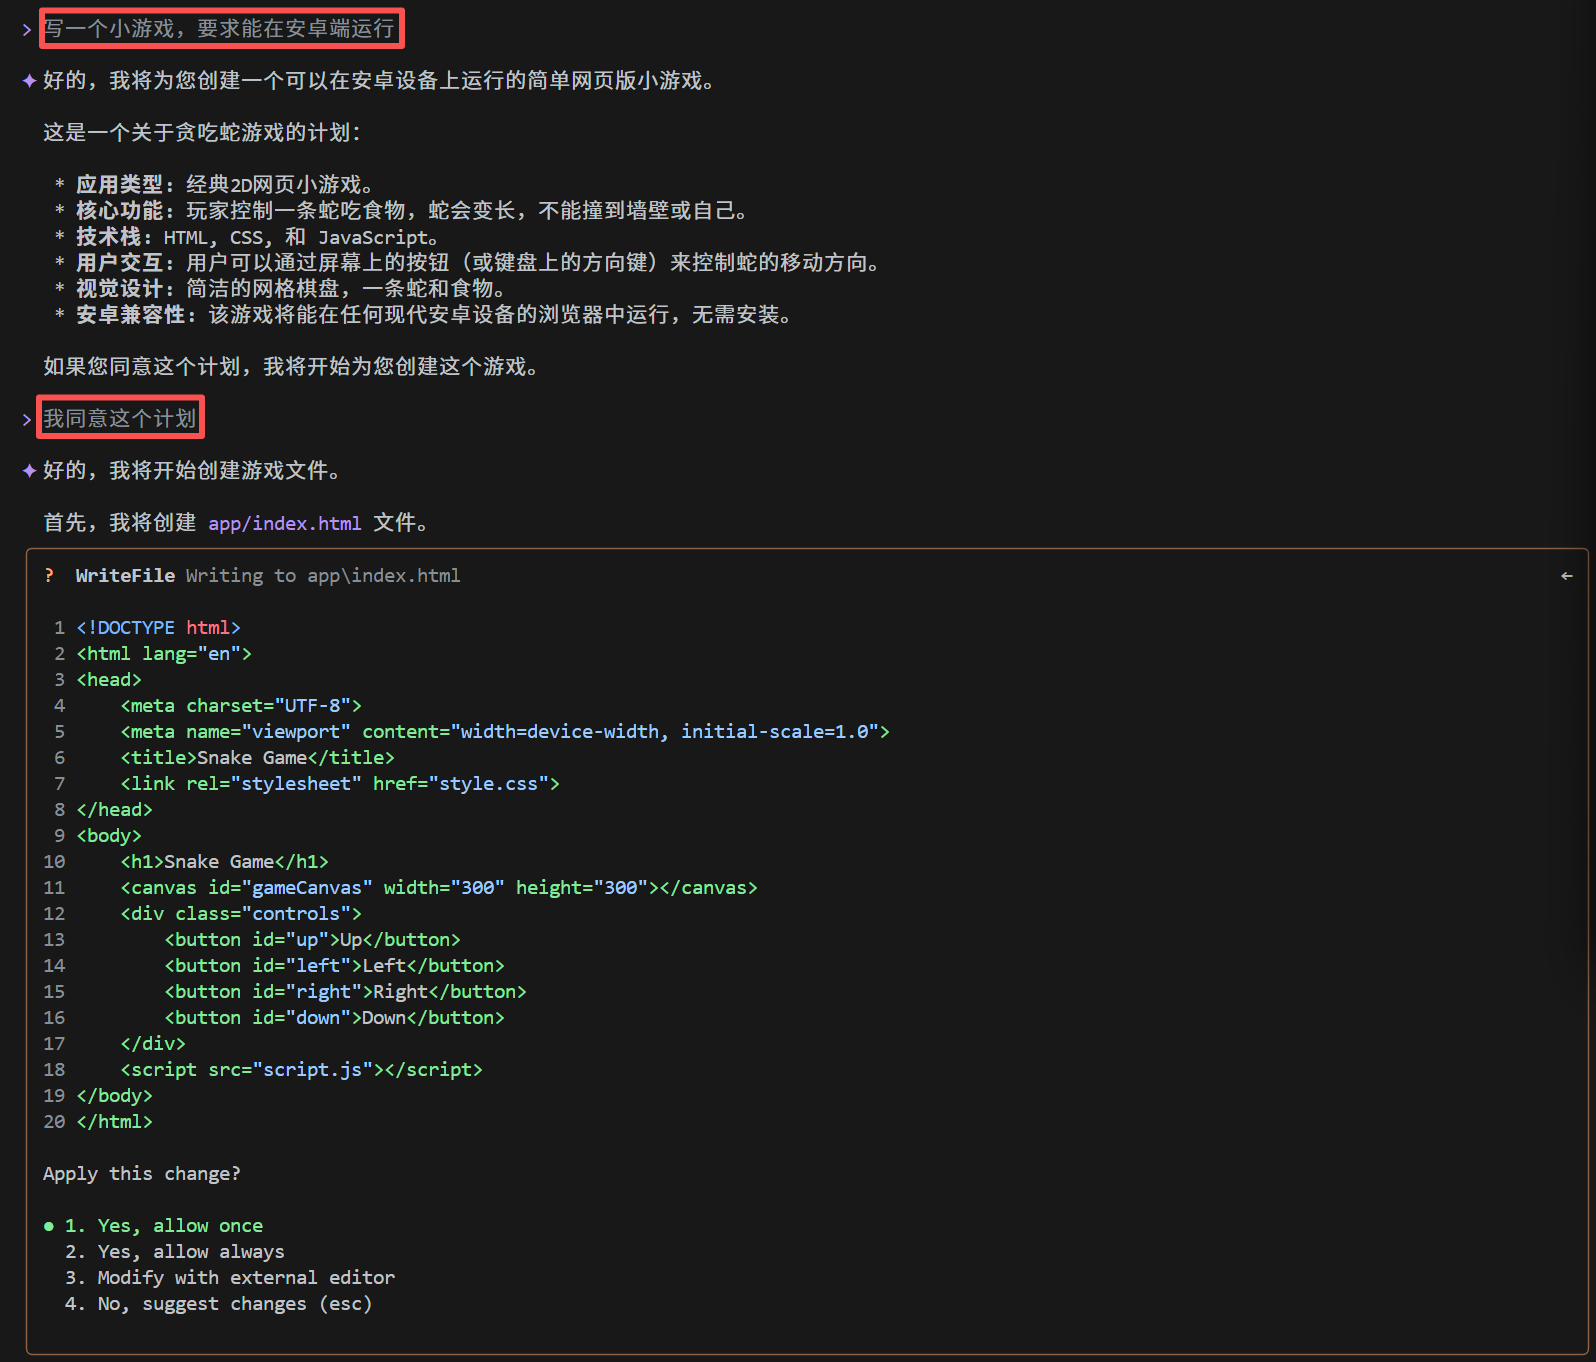Click the sparkle icon beside the first Gemini reply
Screen dimensions: 1596x1362
click(x=29, y=81)
